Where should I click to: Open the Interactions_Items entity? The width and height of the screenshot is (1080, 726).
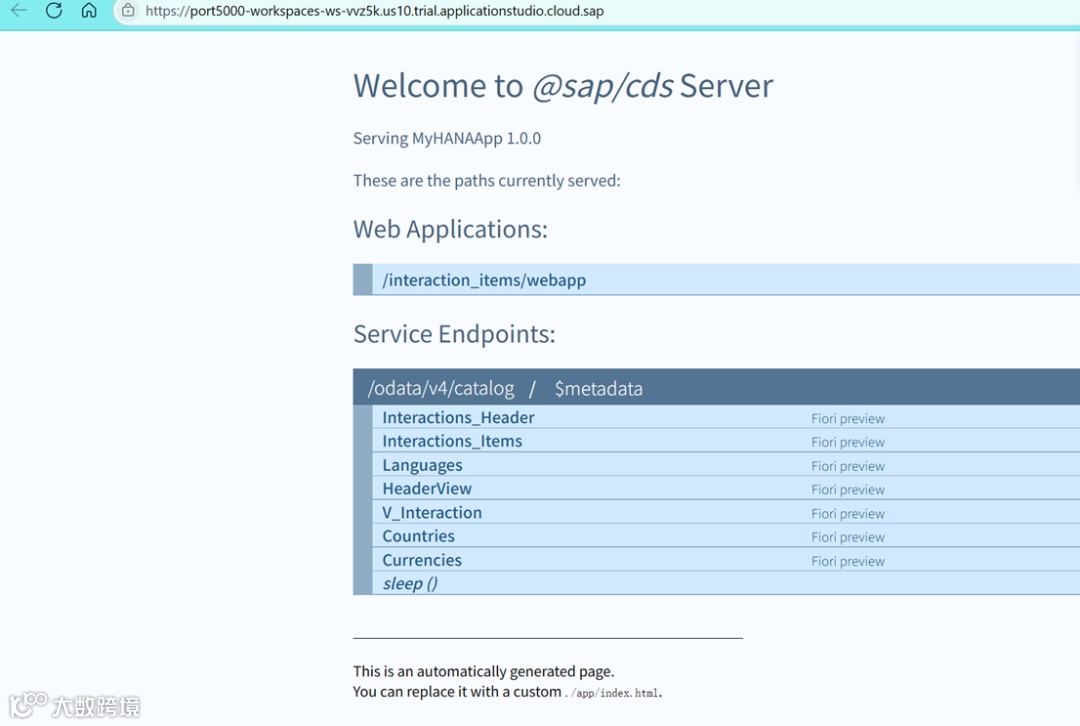(x=452, y=441)
